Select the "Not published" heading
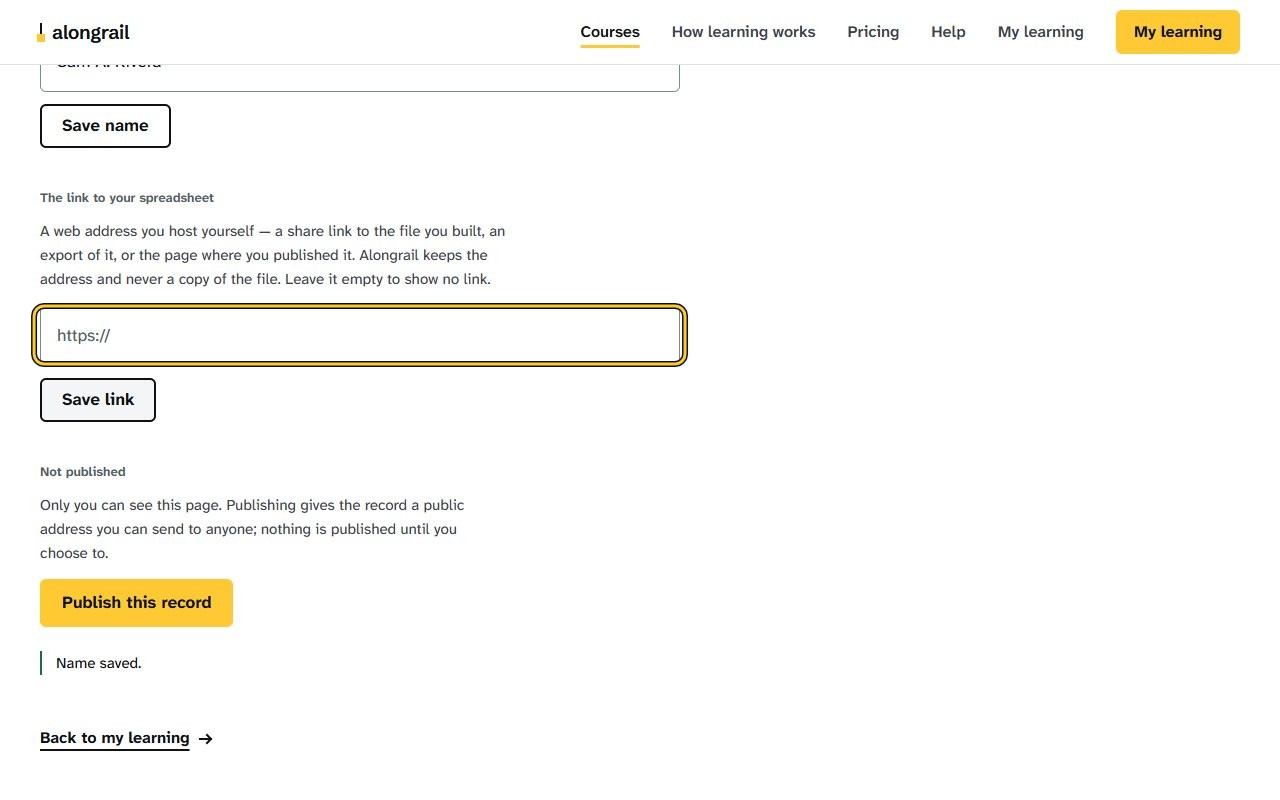This screenshot has width=1280, height=800. click(x=83, y=472)
